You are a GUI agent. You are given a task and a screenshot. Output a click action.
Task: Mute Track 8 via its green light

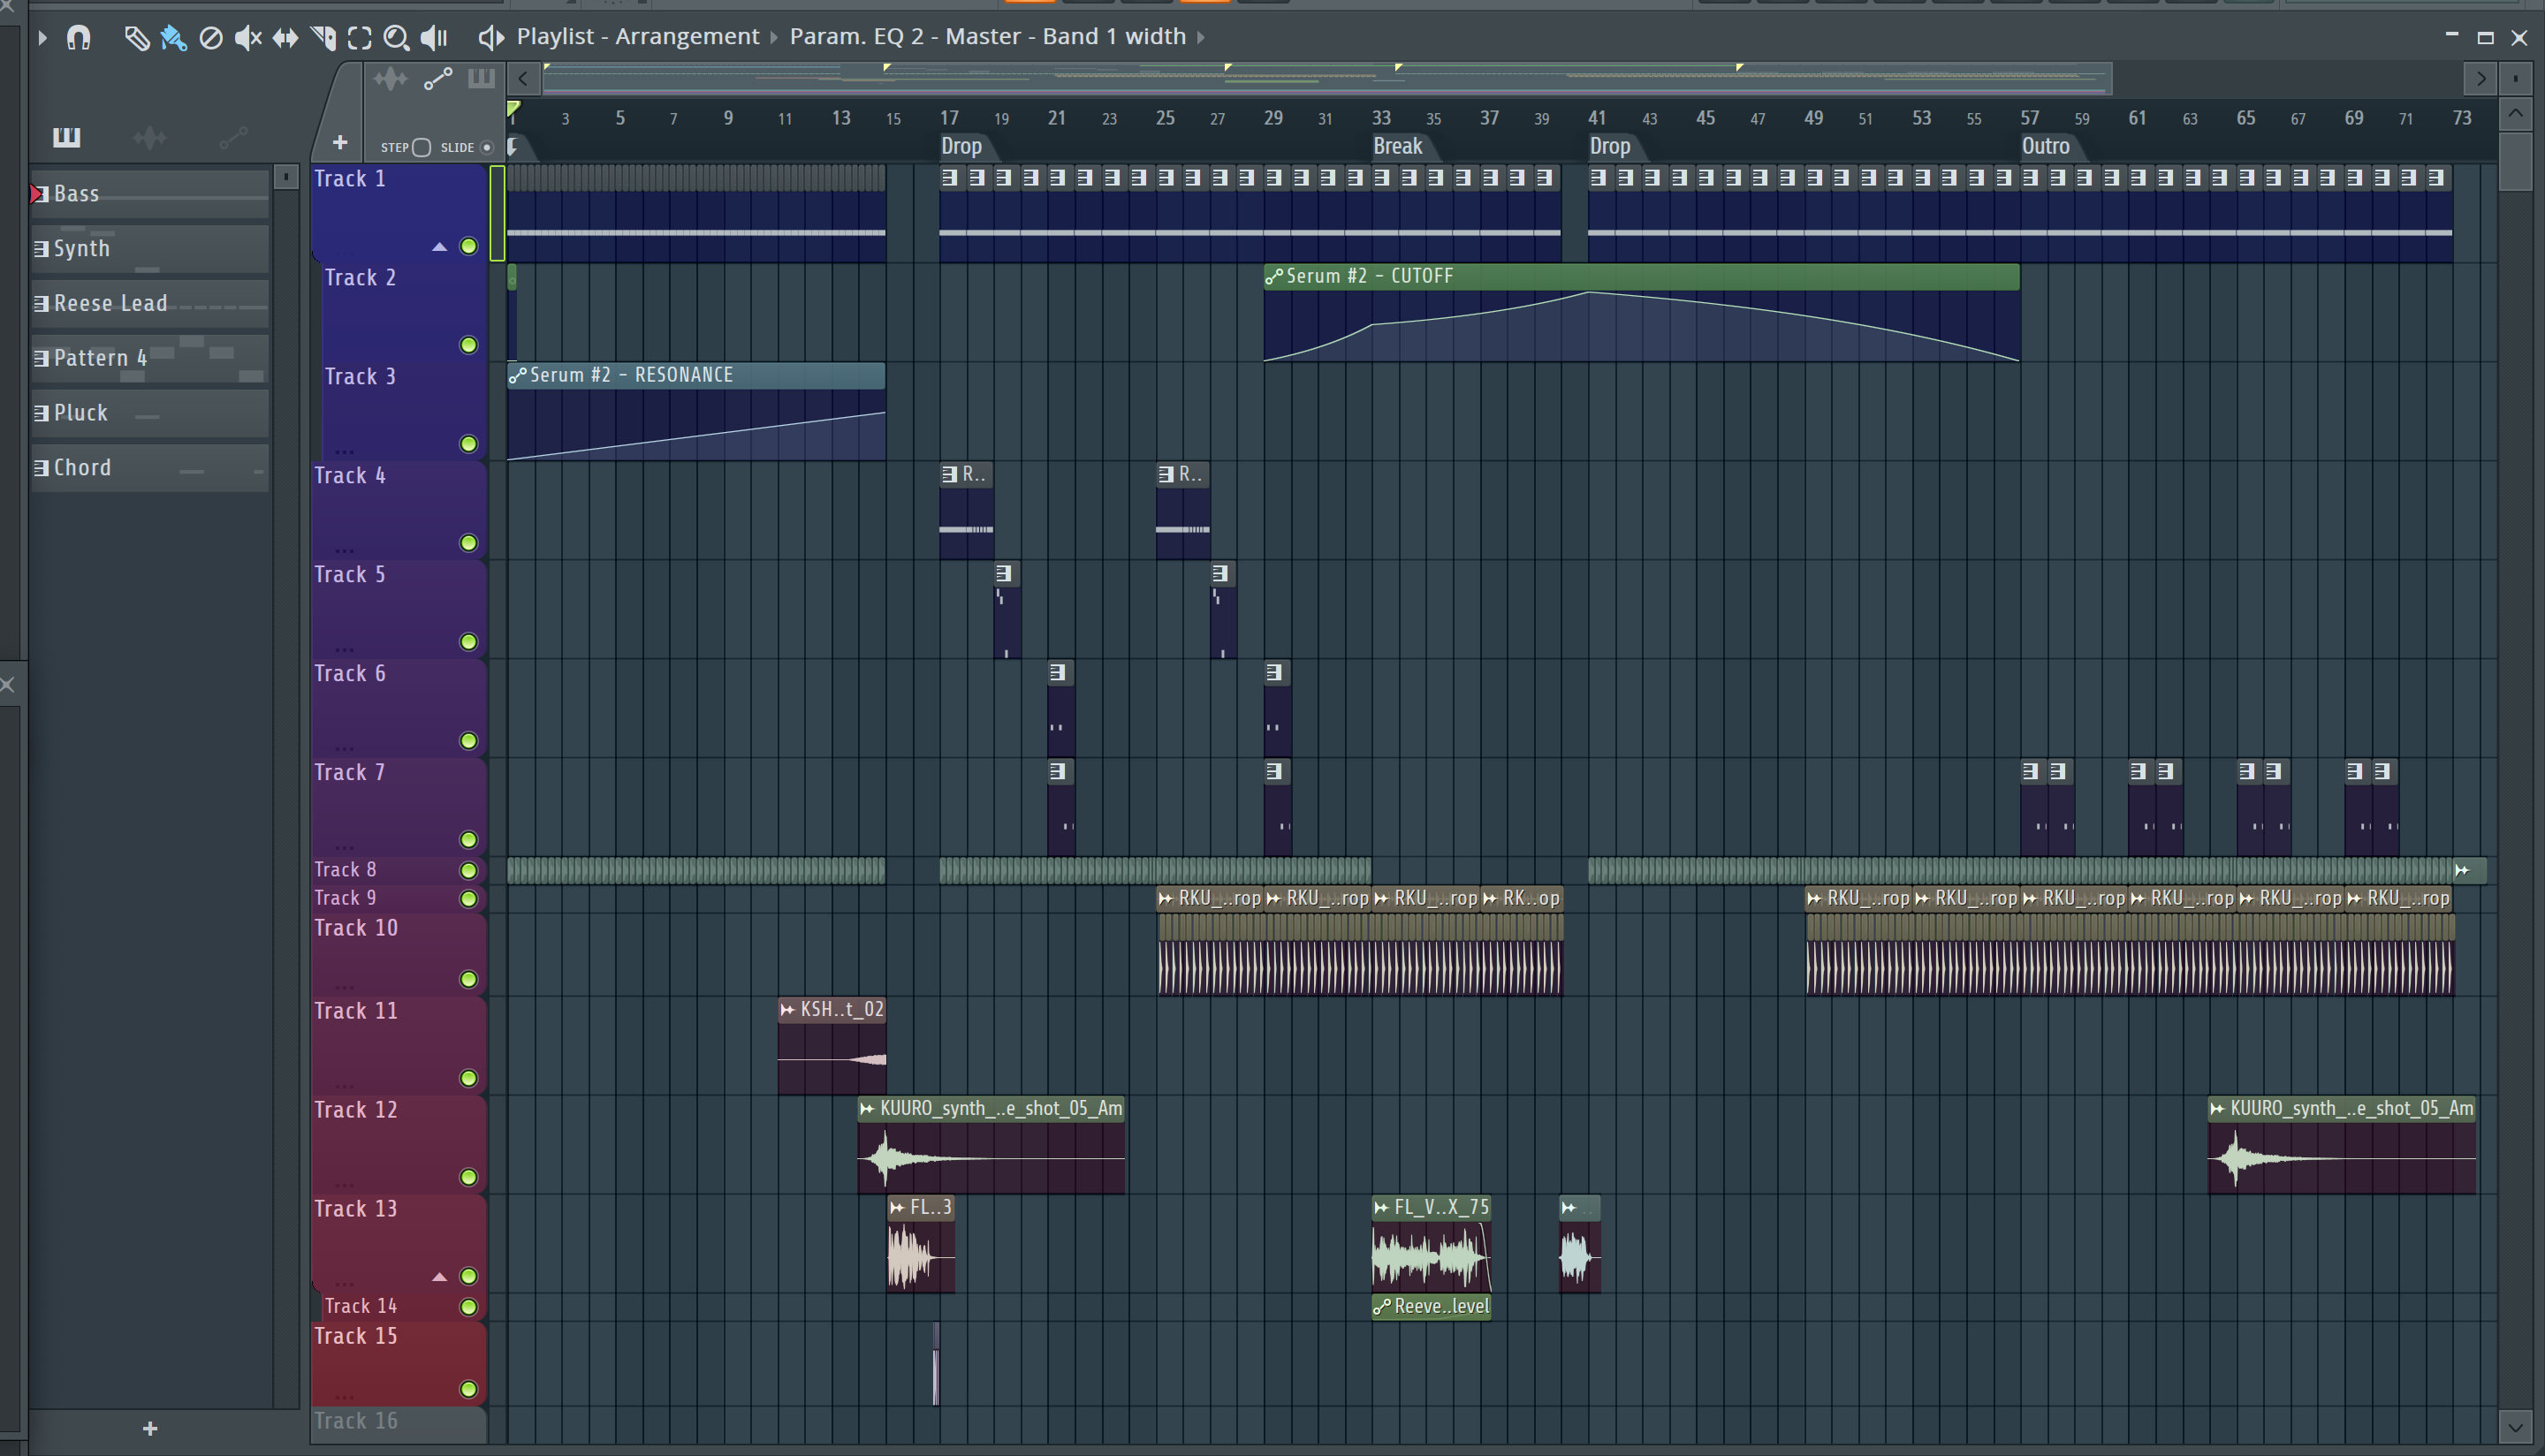468,870
